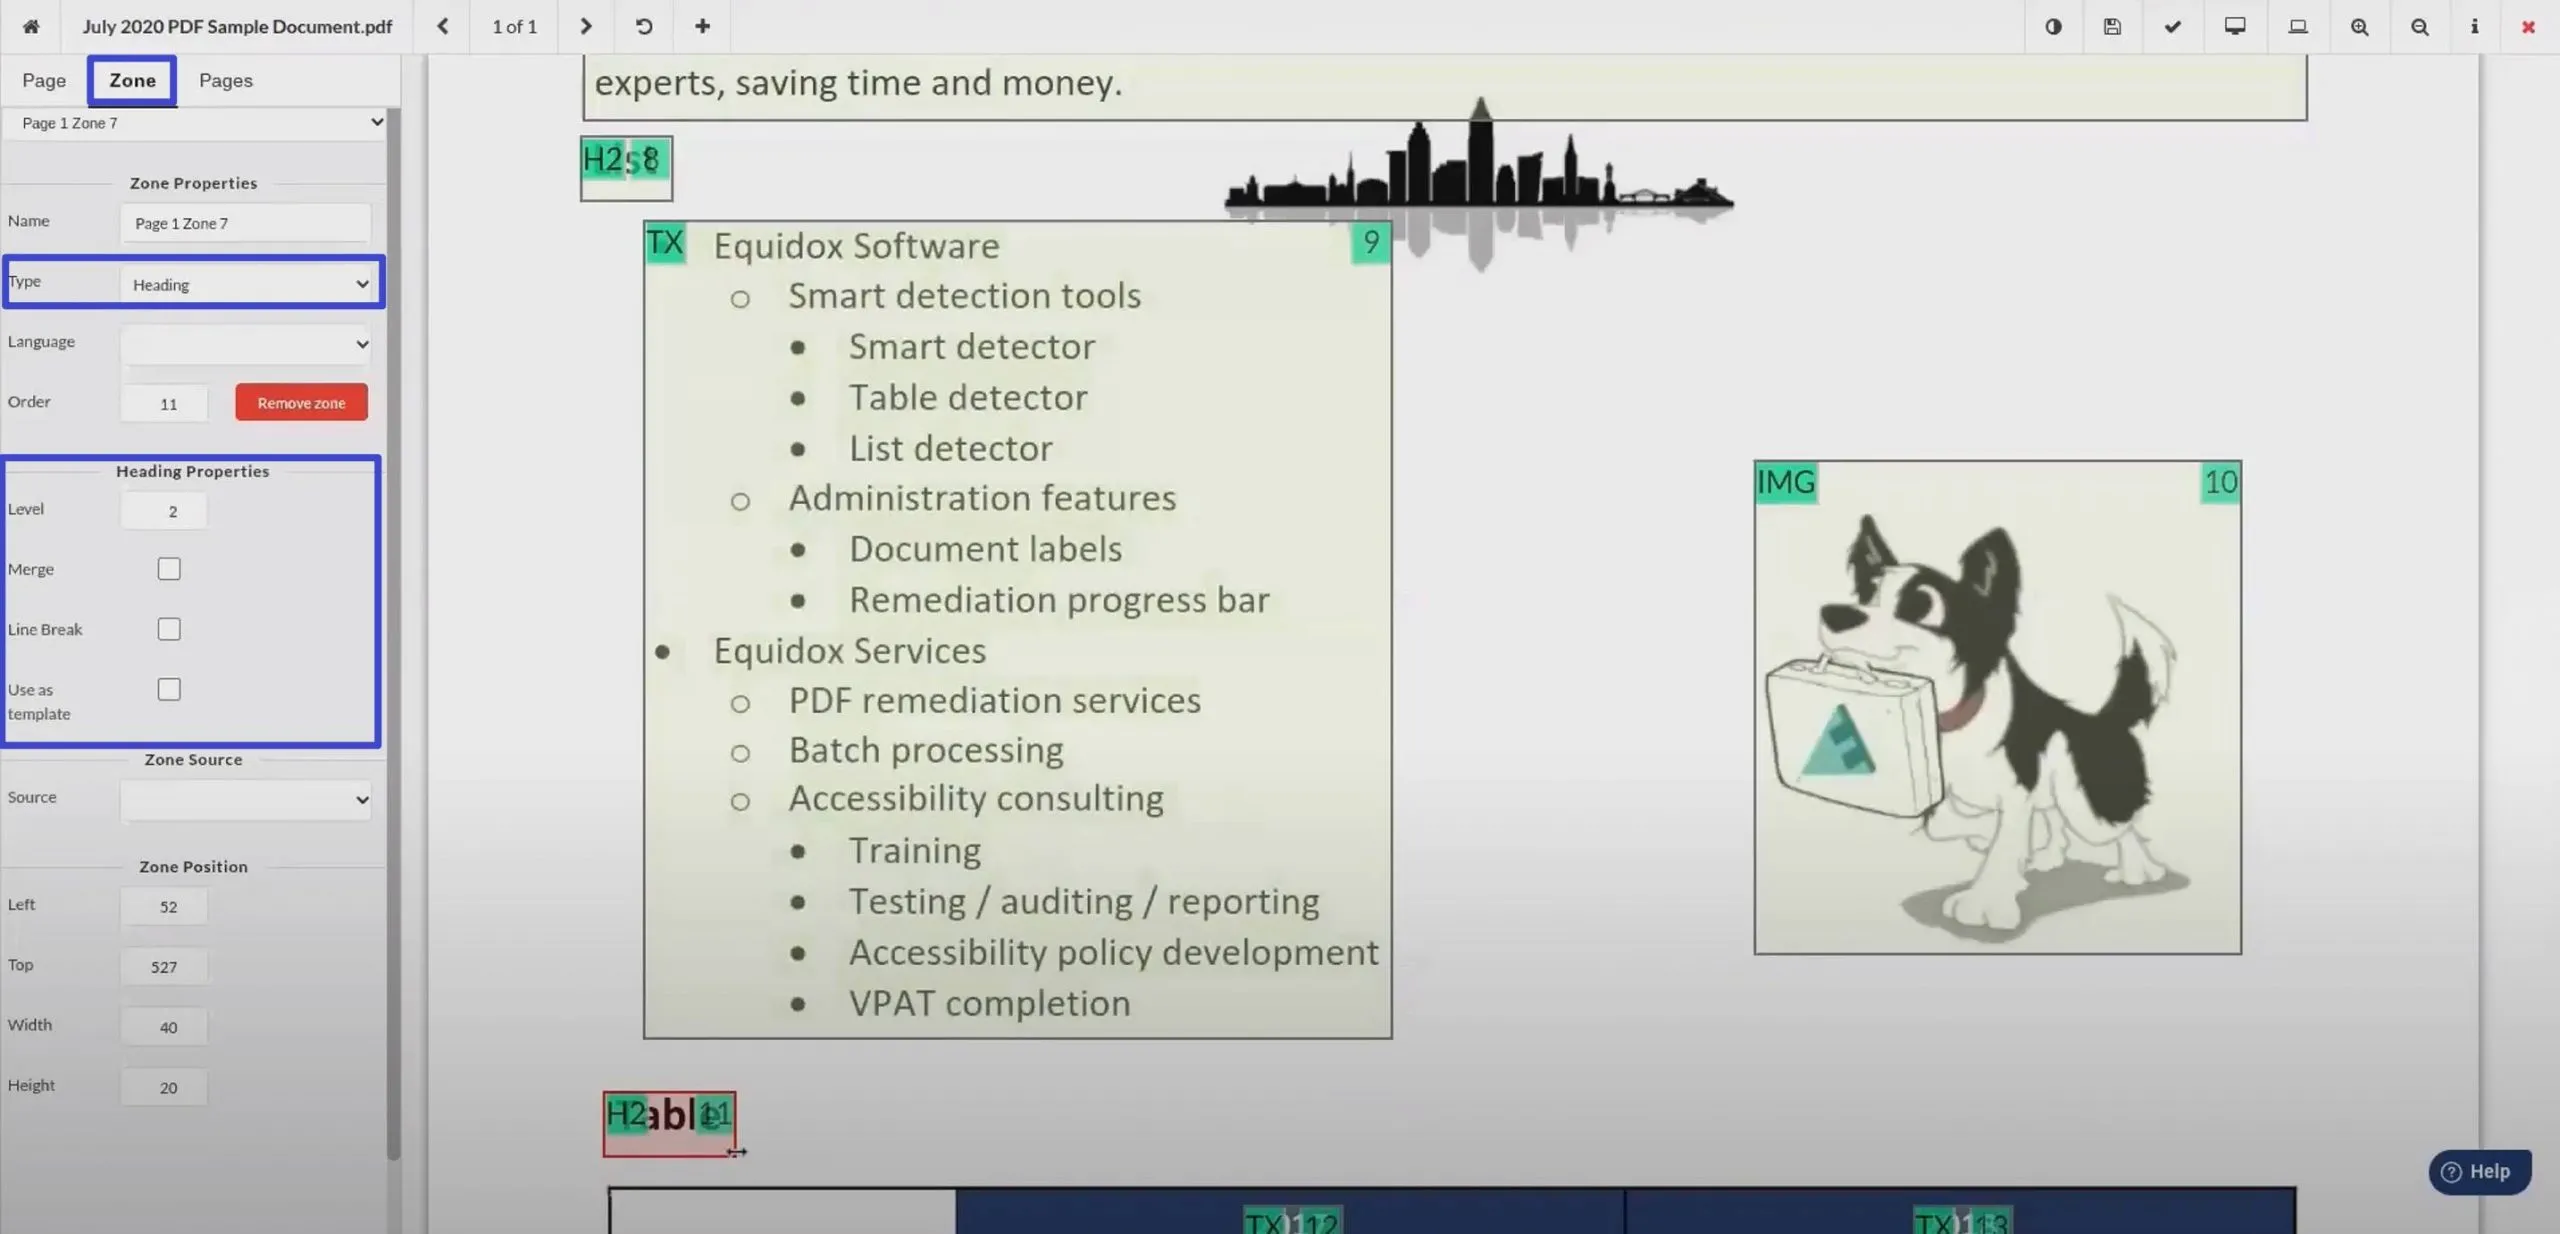Expand the Type dropdown in Zone Properties

[x=359, y=284]
